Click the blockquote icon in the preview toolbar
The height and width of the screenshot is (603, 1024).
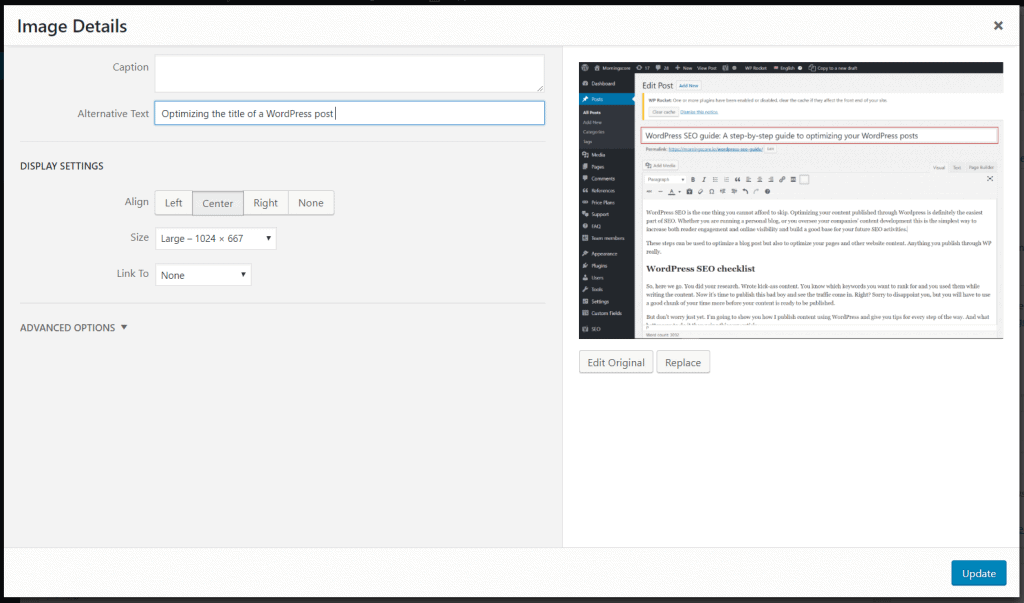click(737, 179)
